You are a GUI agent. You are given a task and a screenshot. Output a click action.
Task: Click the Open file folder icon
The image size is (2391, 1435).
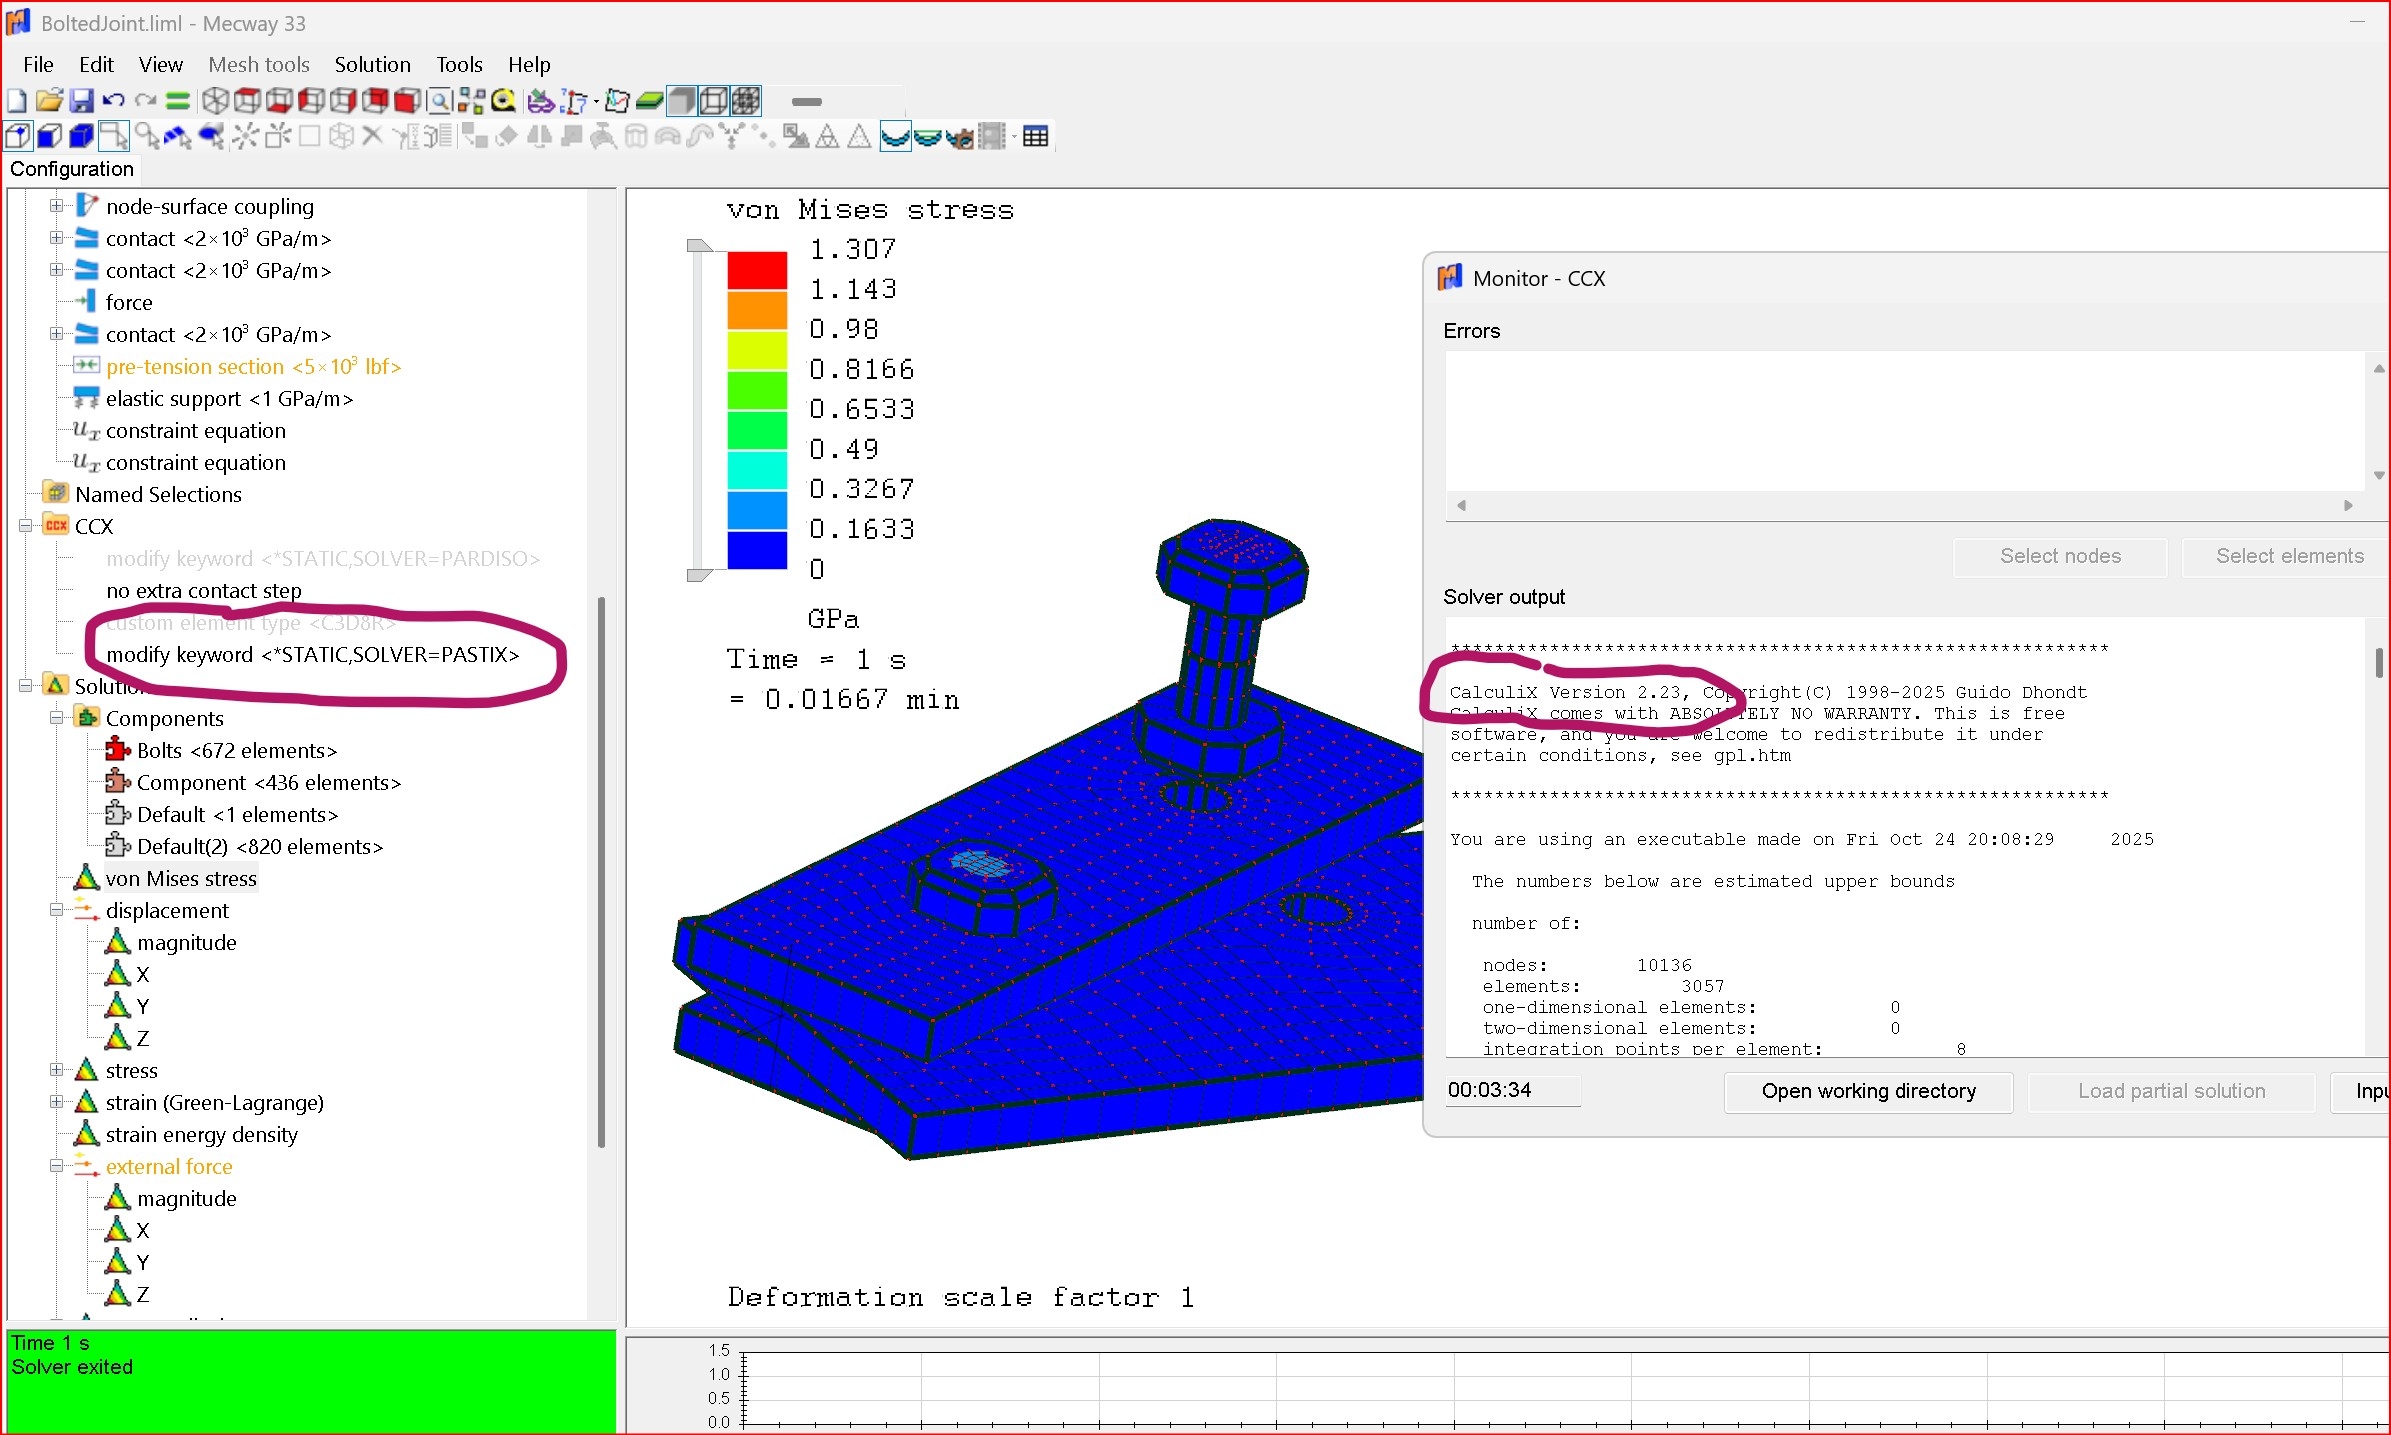point(49,101)
